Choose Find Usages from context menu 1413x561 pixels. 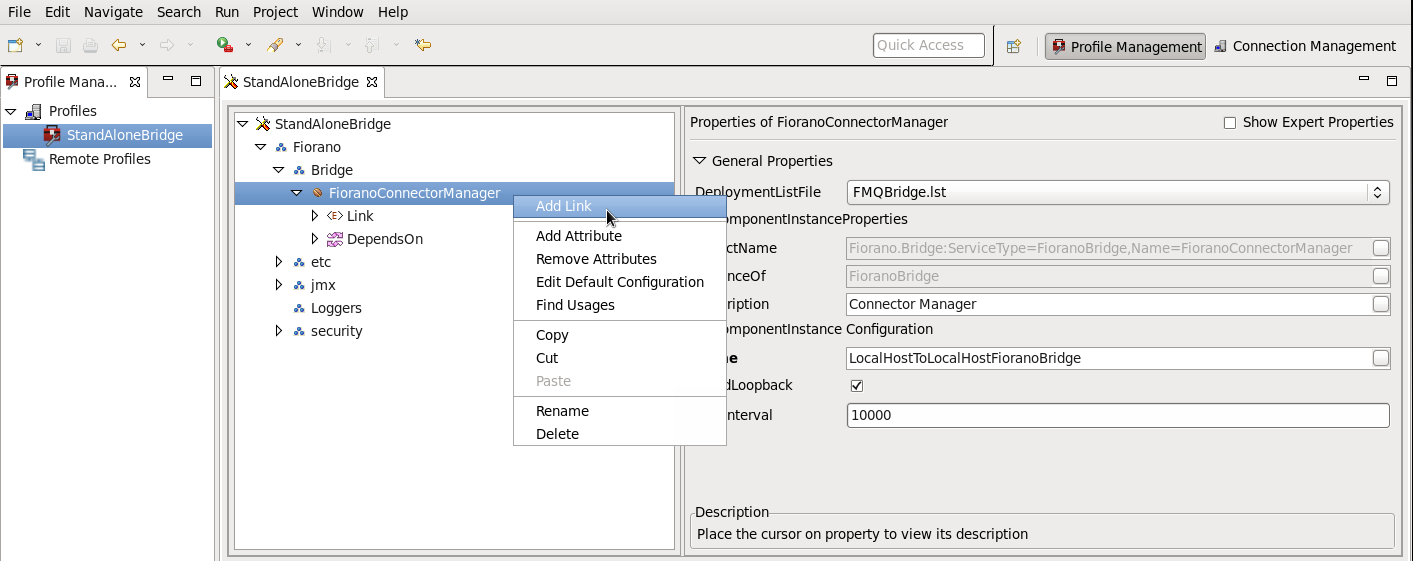pyautogui.click(x=620, y=305)
